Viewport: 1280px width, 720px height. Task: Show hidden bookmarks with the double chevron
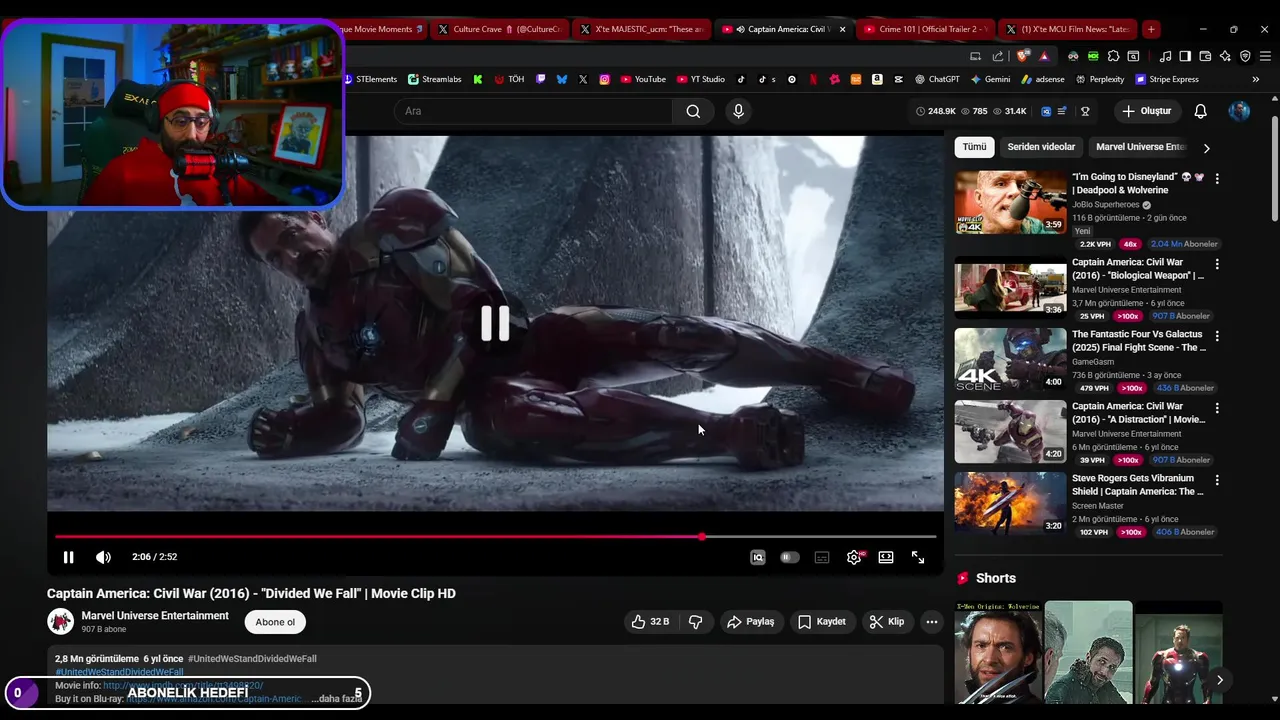(x=1256, y=79)
